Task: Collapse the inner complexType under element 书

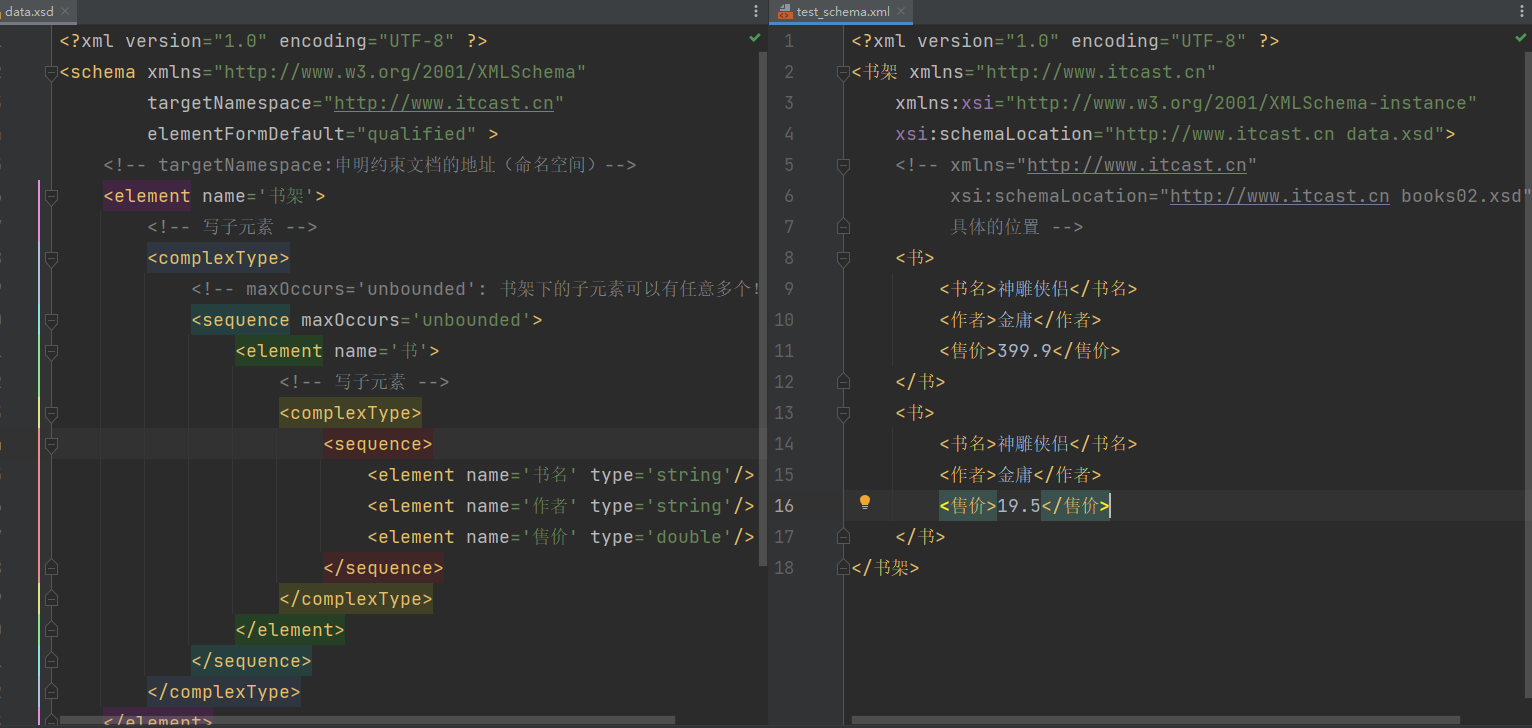Action: tap(51, 413)
